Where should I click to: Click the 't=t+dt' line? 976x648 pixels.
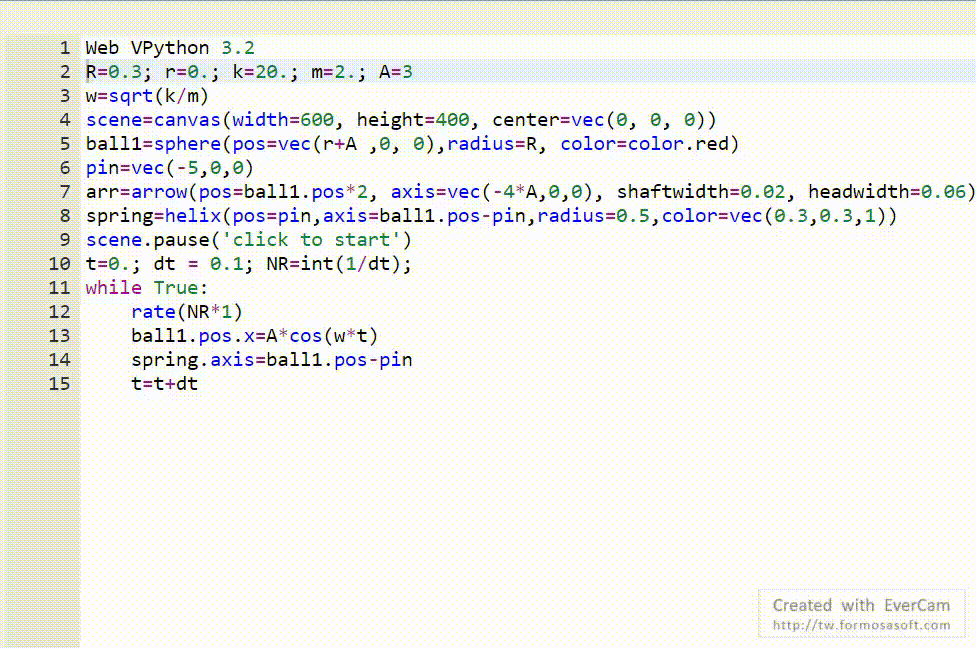[164, 384]
